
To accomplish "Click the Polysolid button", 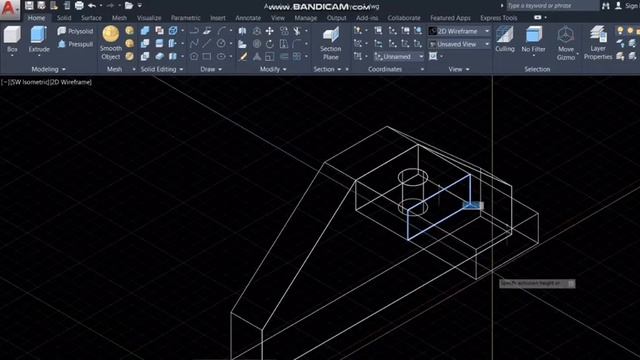I will coord(76,31).
